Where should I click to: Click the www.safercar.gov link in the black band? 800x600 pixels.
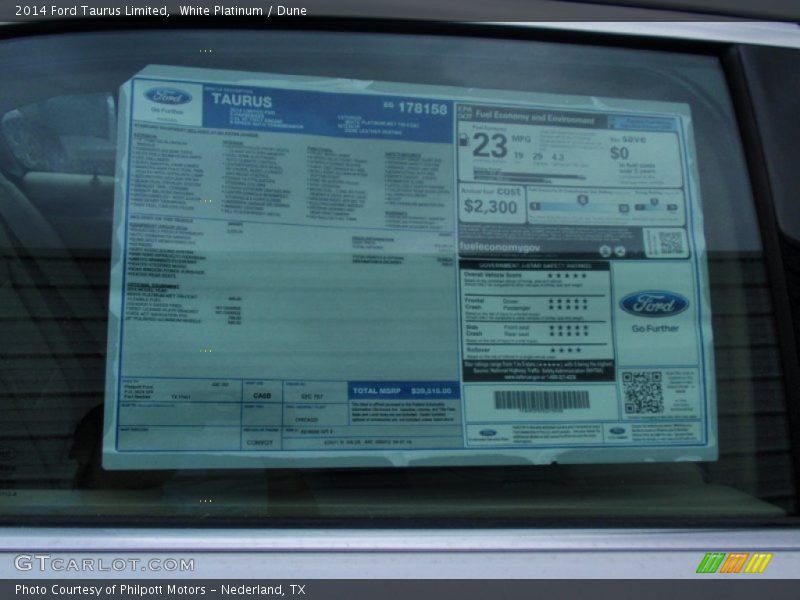(x=523, y=377)
